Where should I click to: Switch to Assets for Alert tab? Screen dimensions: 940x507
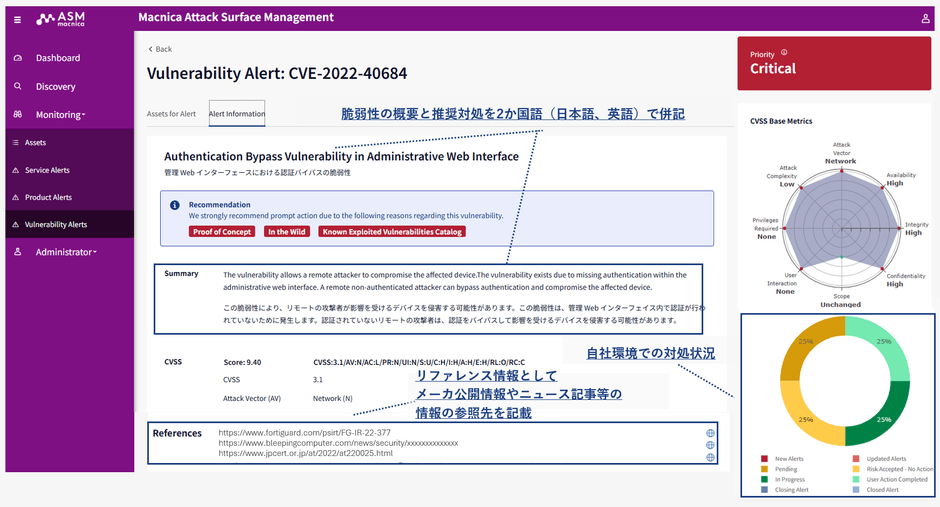171,114
